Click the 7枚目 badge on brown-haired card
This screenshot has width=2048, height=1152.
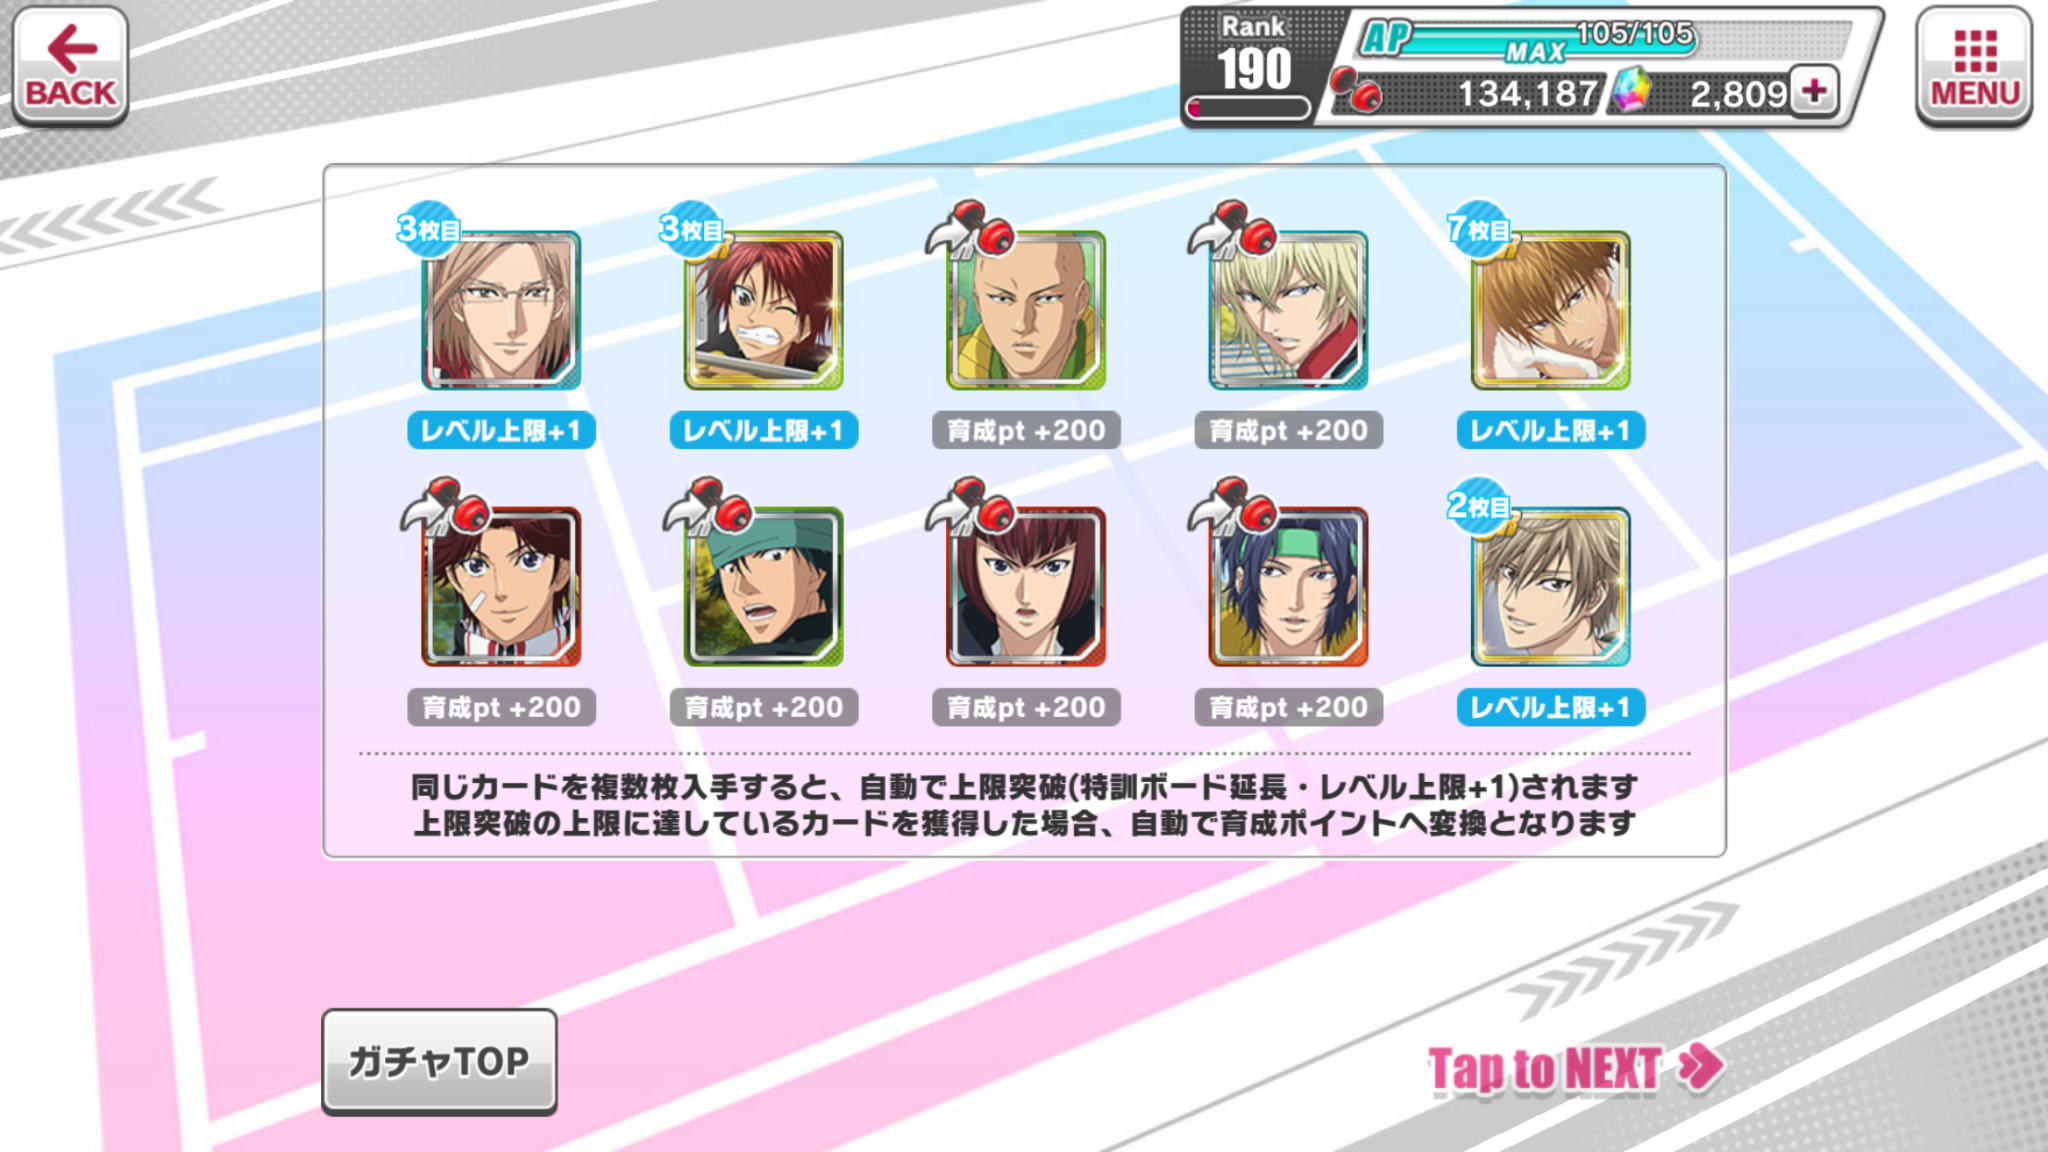click(1480, 230)
